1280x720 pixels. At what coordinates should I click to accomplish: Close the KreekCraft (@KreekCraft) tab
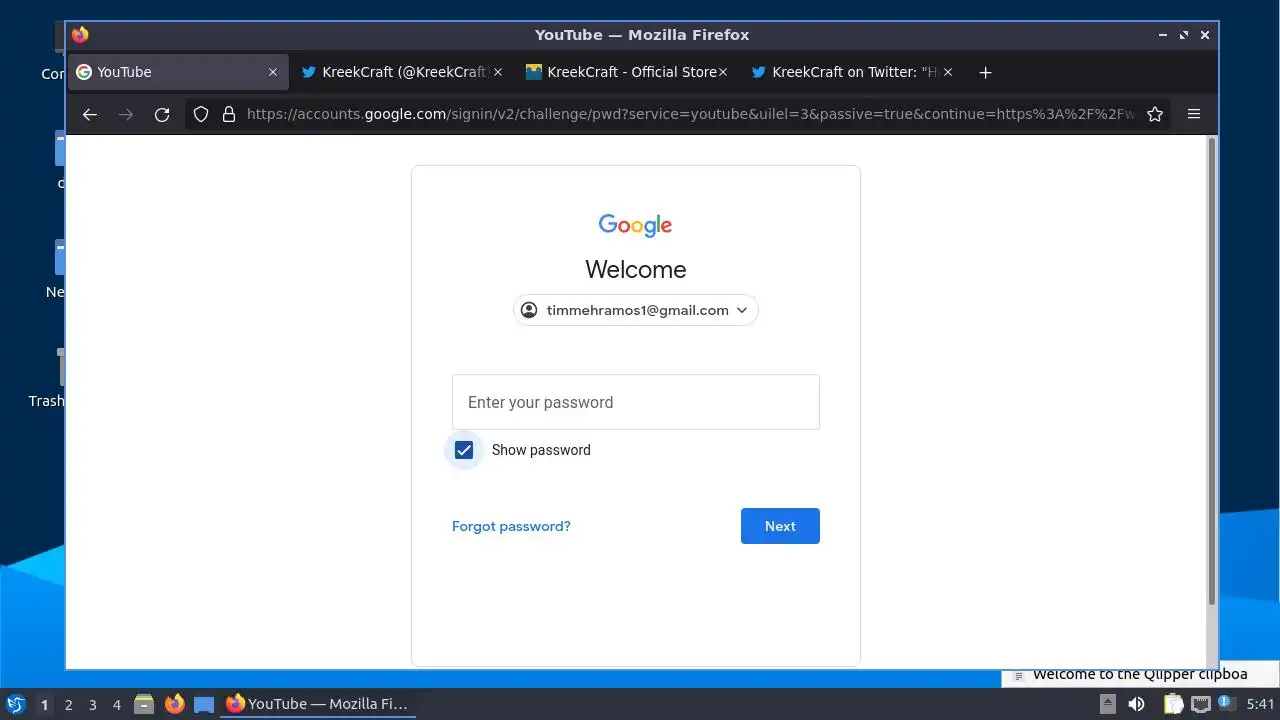tap(498, 72)
